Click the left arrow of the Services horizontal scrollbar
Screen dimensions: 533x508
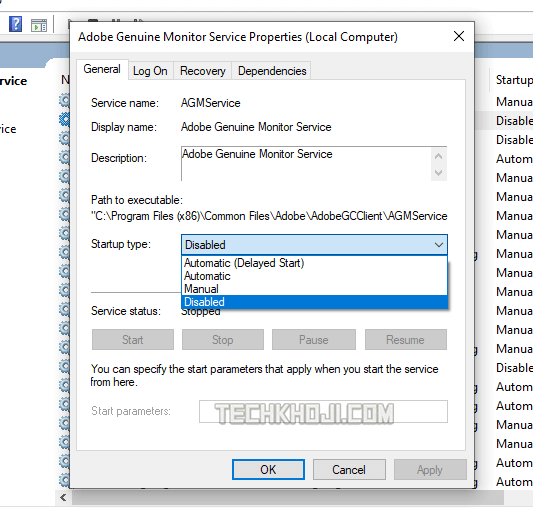click(x=63, y=498)
